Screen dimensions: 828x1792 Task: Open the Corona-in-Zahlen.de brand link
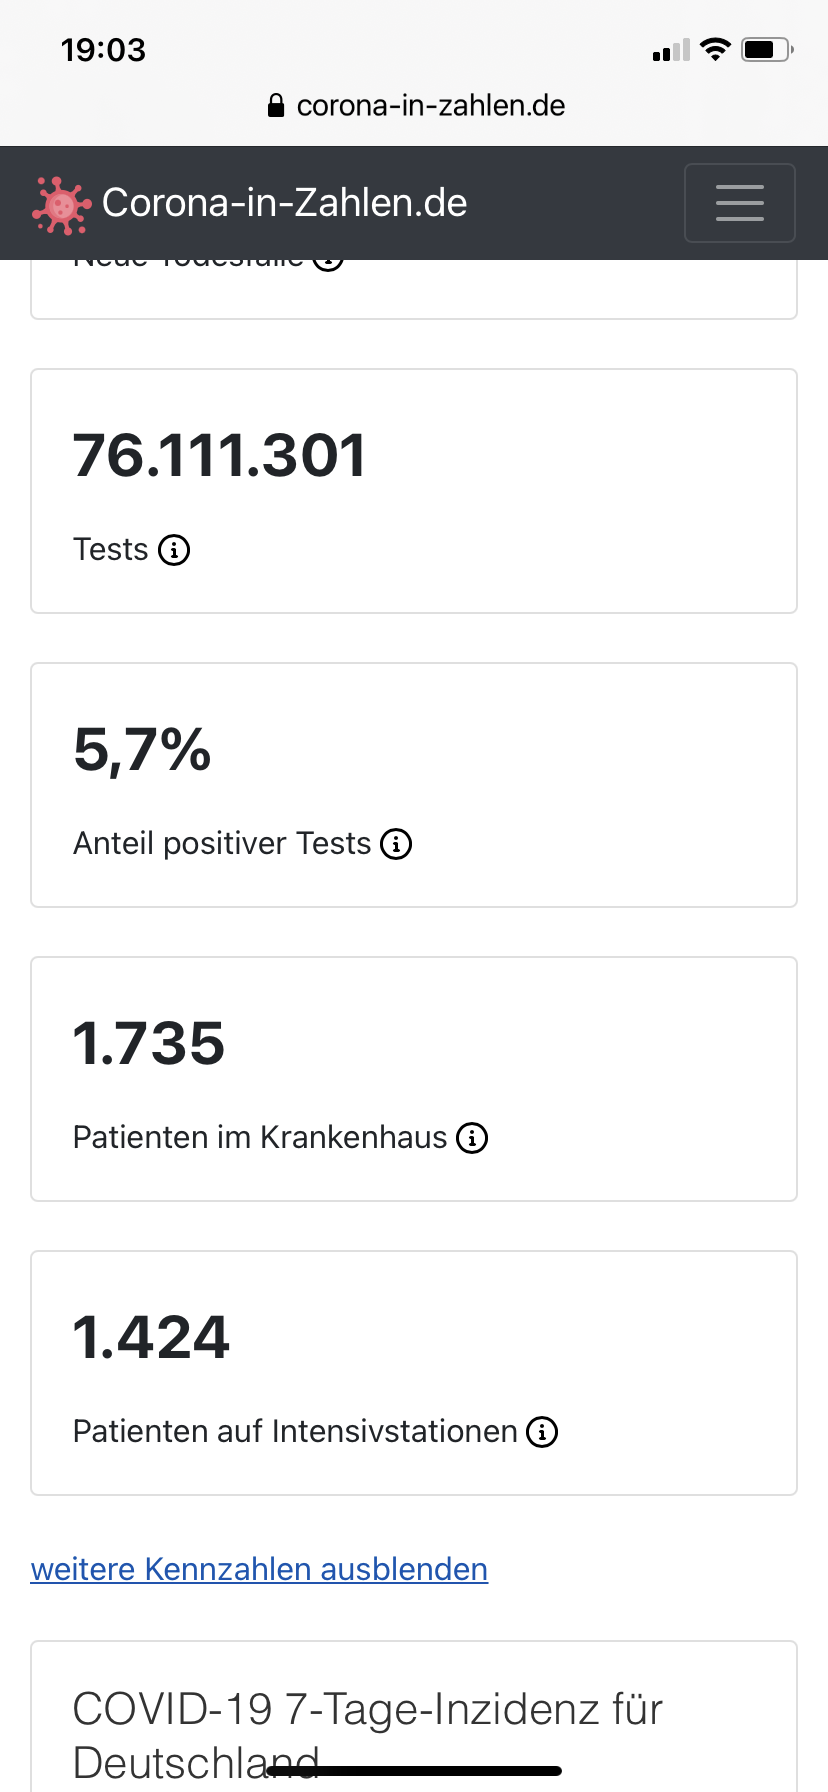point(284,203)
